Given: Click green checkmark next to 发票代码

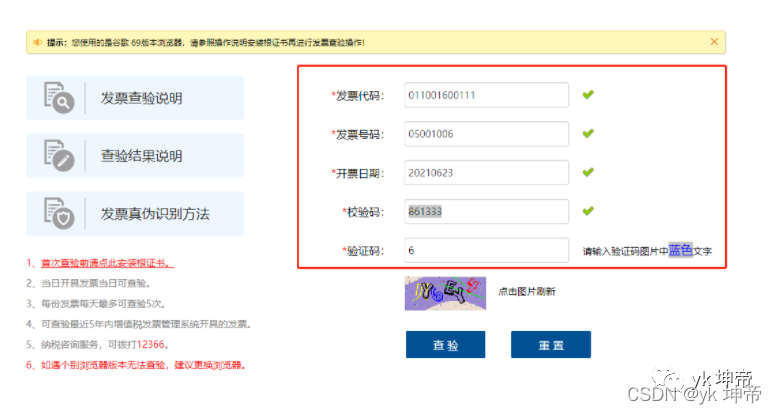Looking at the screenshot, I should pos(588,94).
